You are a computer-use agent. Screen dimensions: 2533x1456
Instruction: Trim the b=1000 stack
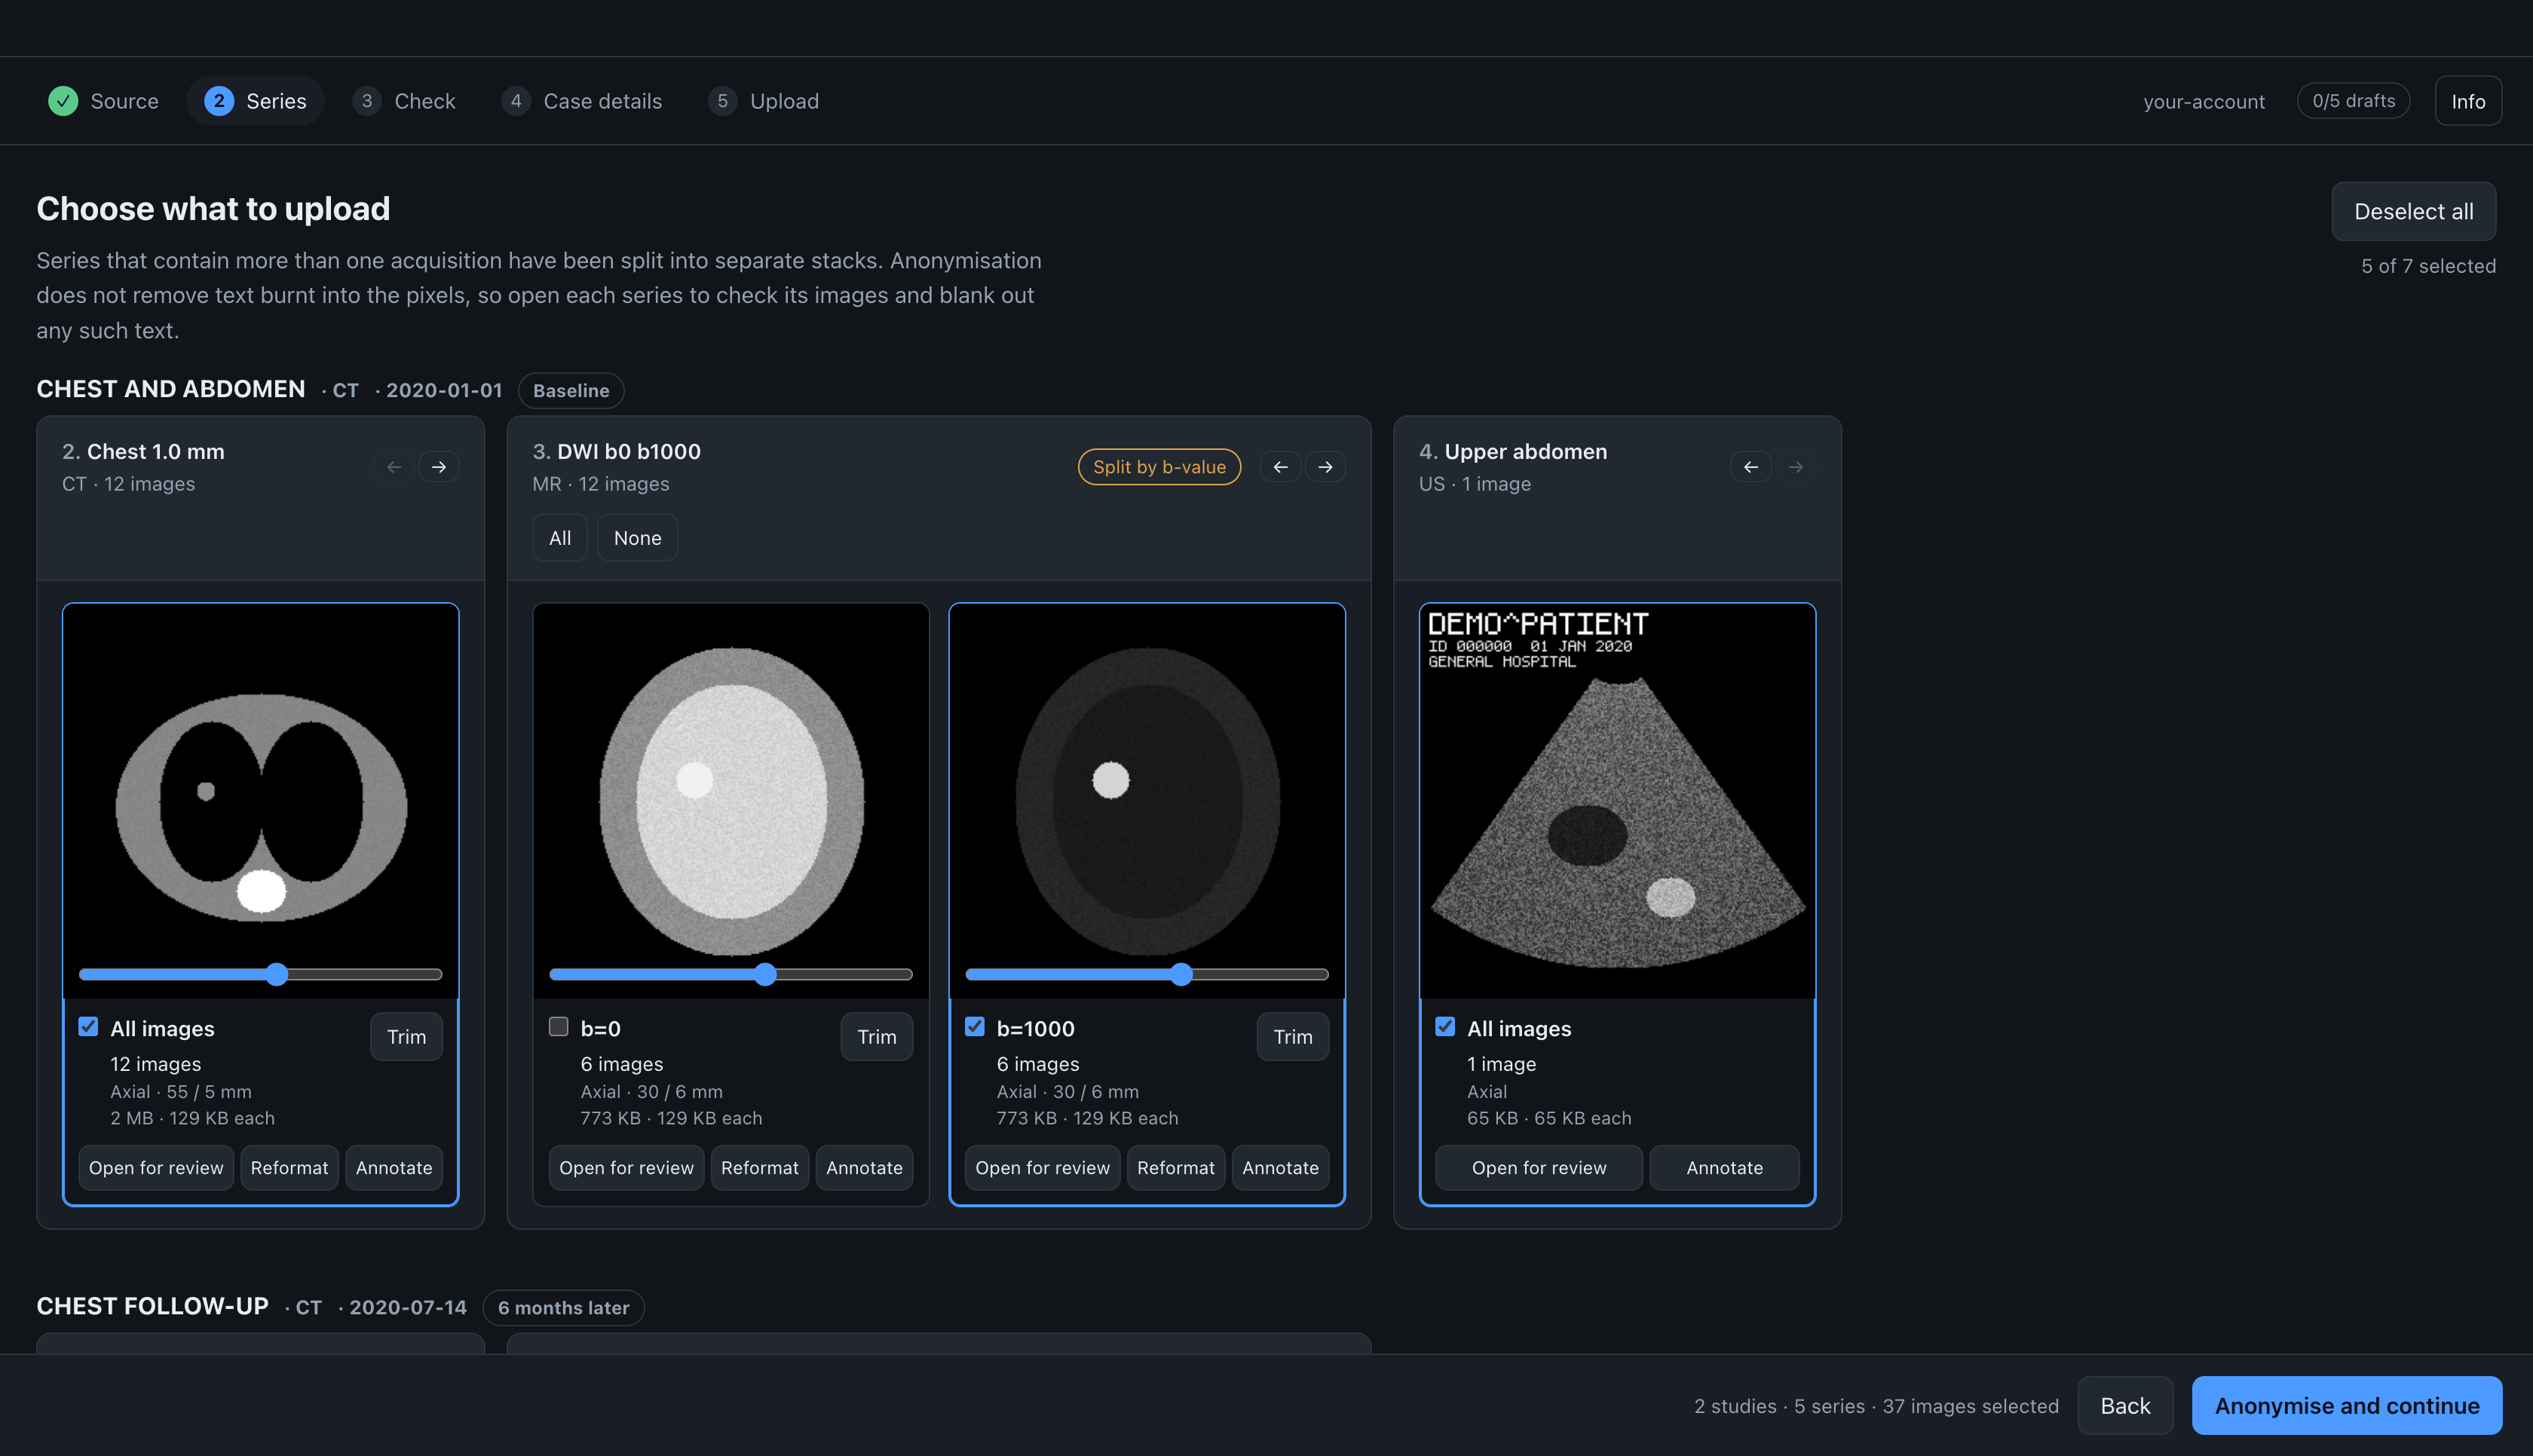1293,1037
